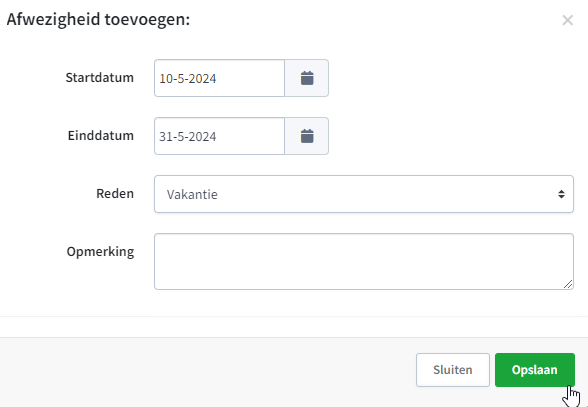Screen dimensions: 588x407
Task: Place cursor in the 31-5-2024 date text
Action: [188, 137]
